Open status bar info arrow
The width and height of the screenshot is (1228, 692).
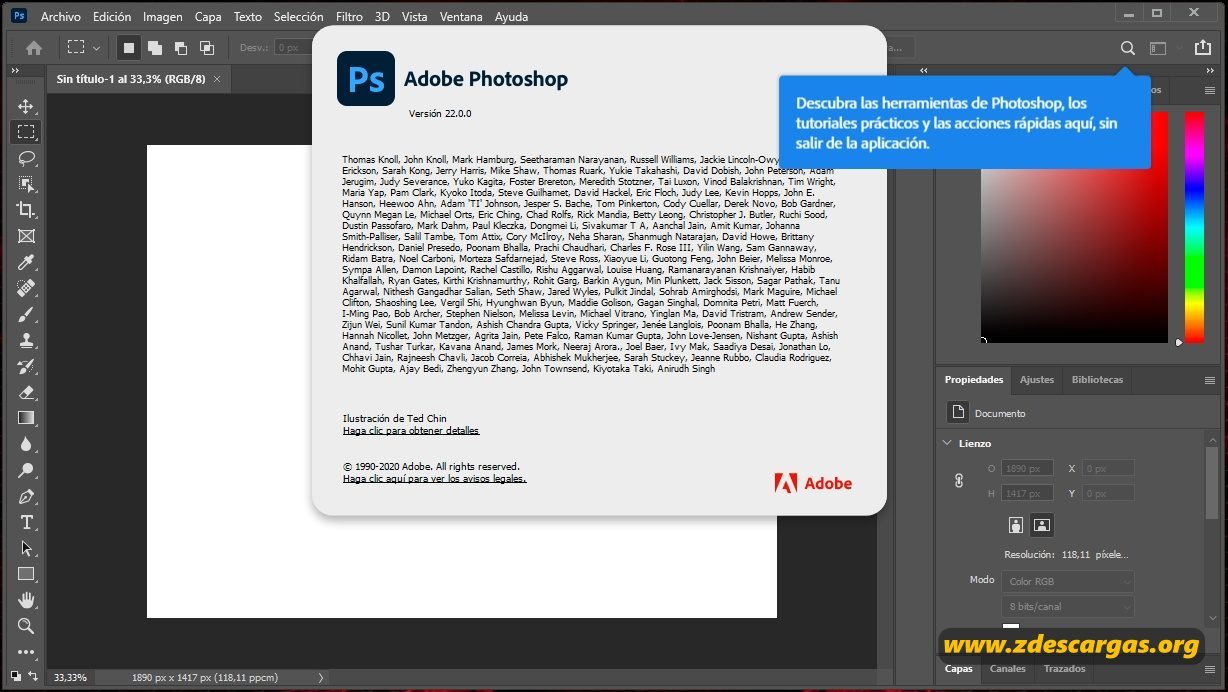(320, 678)
